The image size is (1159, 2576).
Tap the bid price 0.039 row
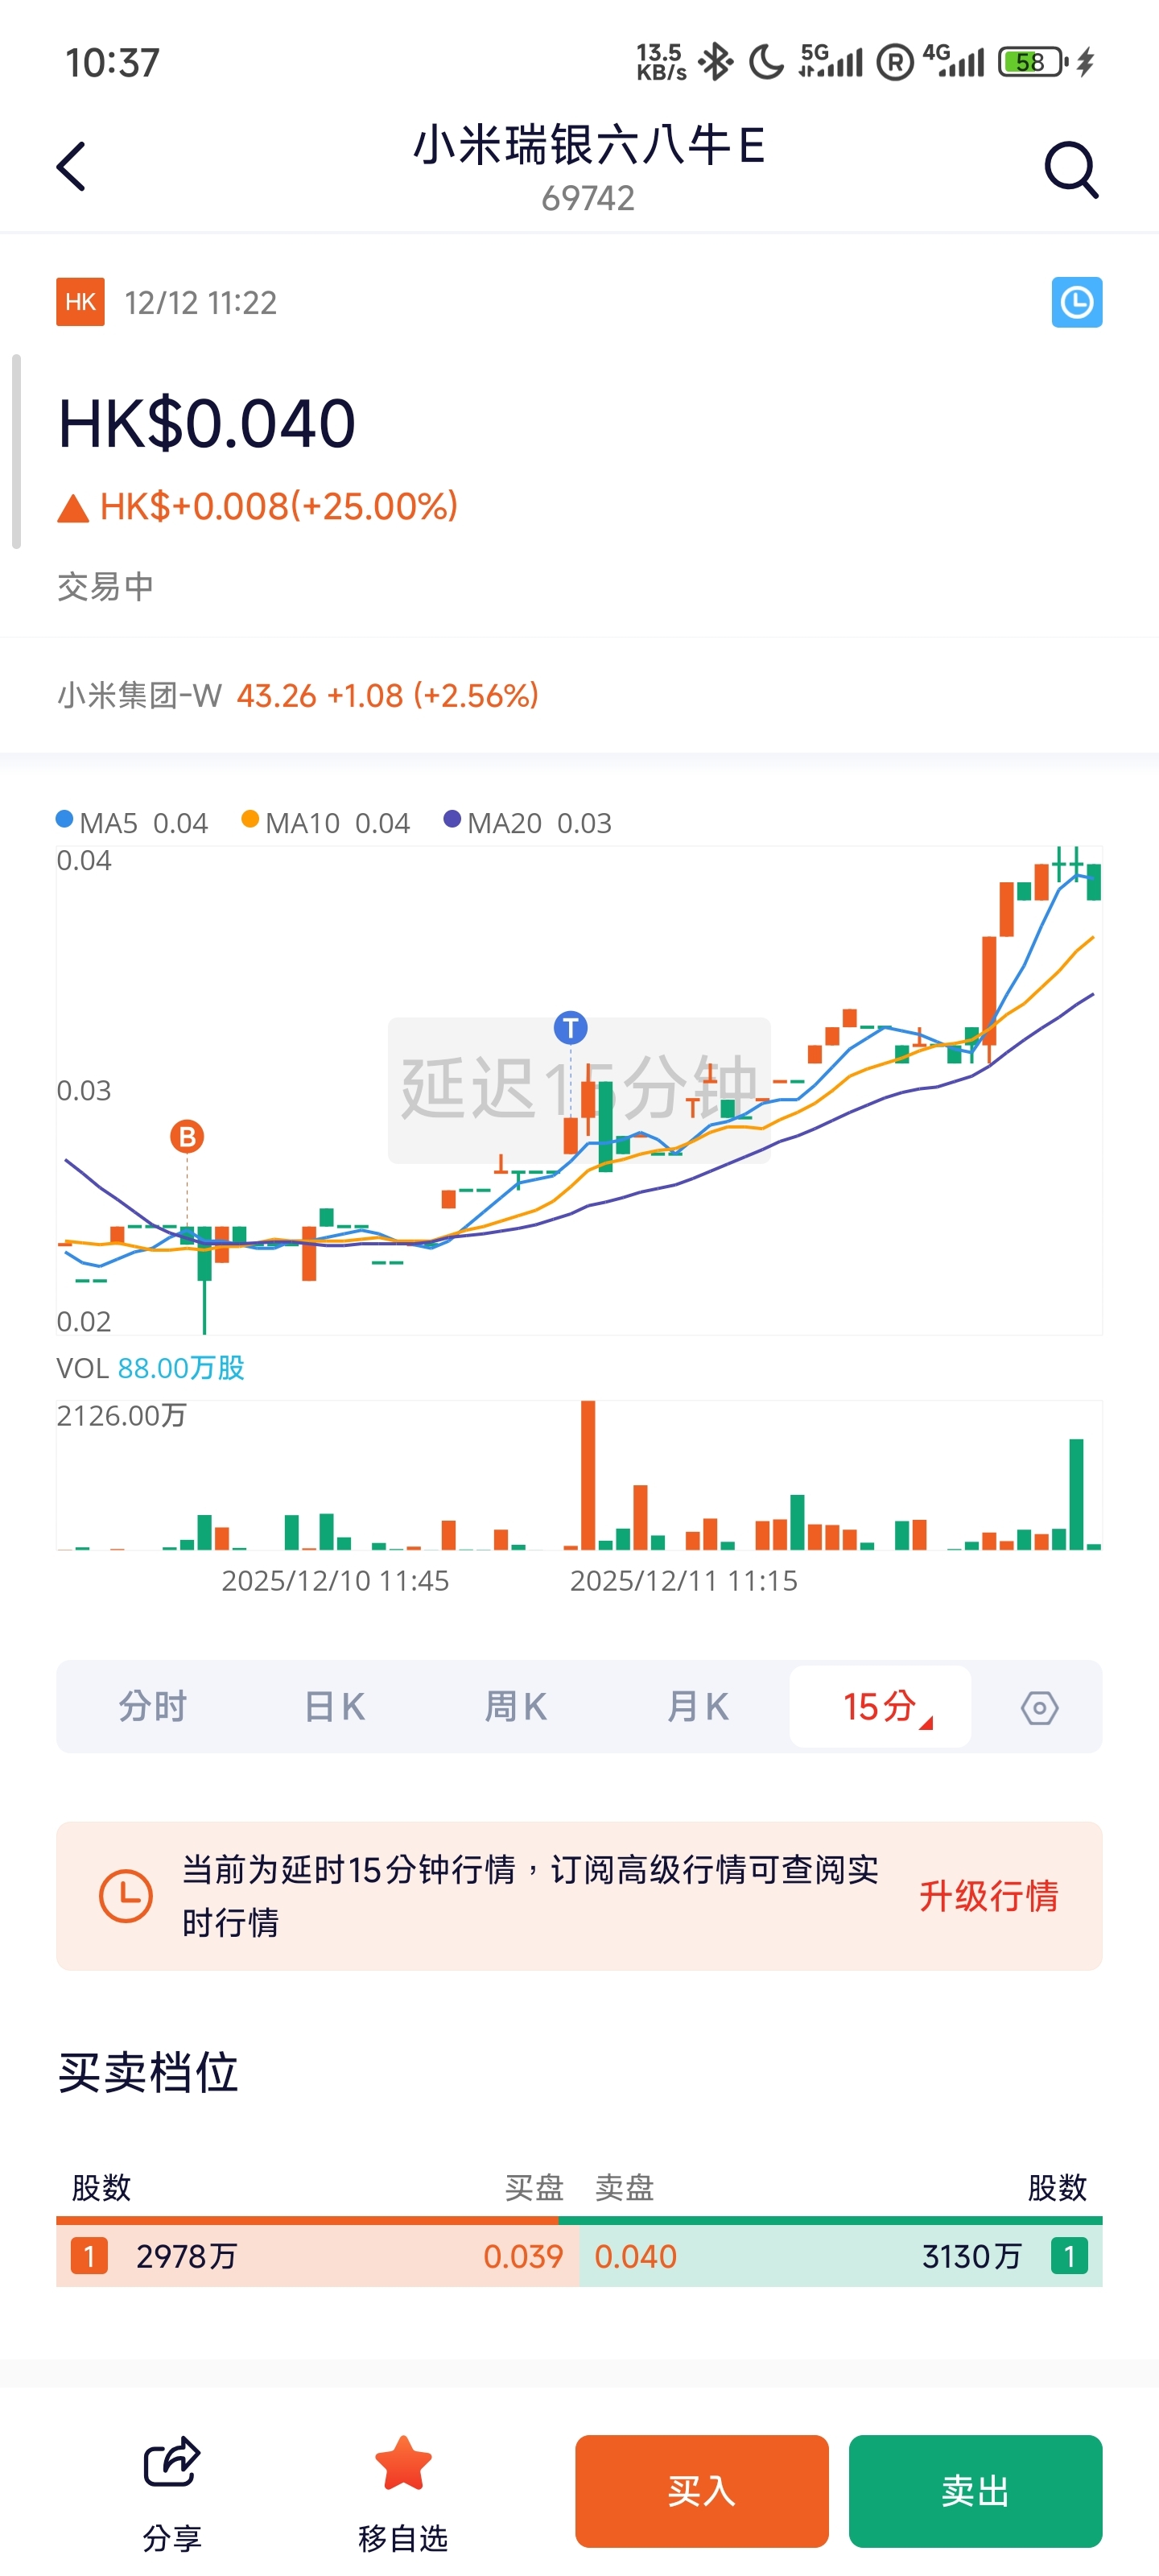tap(318, 2256)
